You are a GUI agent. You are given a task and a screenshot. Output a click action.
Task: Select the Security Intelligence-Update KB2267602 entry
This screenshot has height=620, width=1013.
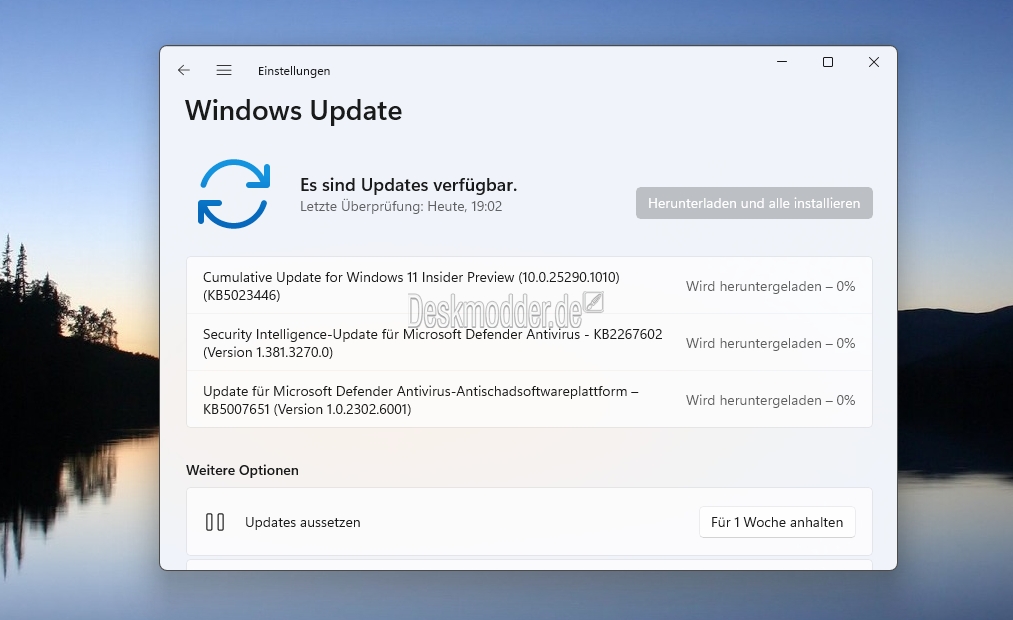click(529, 342)
